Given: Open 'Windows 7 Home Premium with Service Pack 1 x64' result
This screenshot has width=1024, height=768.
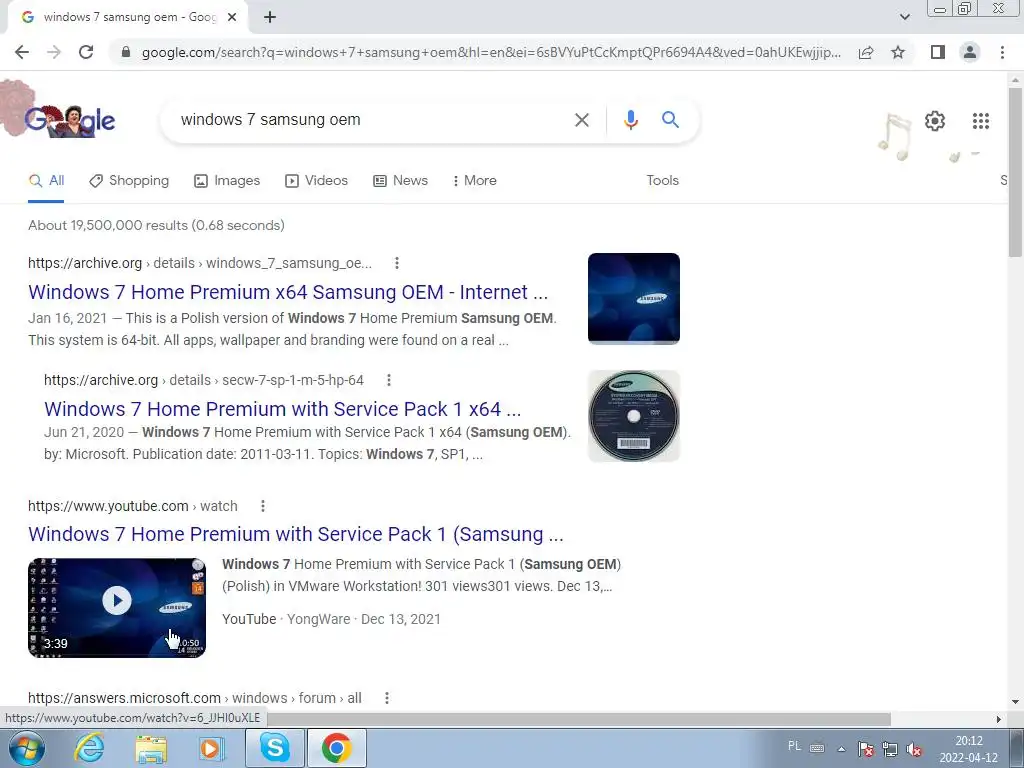Looking at the screenshot, I should pos(283,409).
